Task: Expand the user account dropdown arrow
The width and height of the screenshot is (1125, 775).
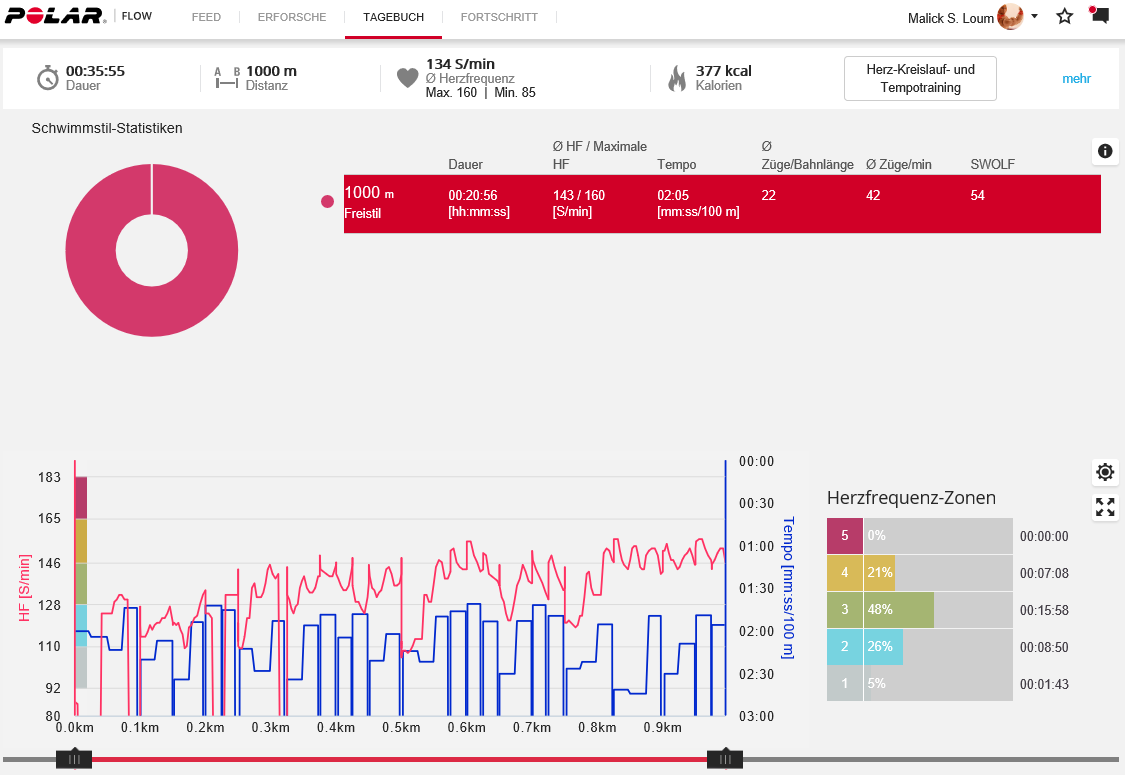Action: [x=1034, y=17]
